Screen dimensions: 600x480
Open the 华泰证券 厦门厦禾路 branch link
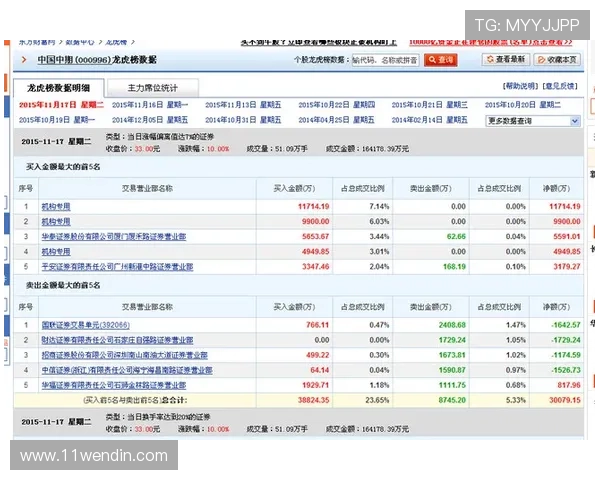click(x=114, y=237)
